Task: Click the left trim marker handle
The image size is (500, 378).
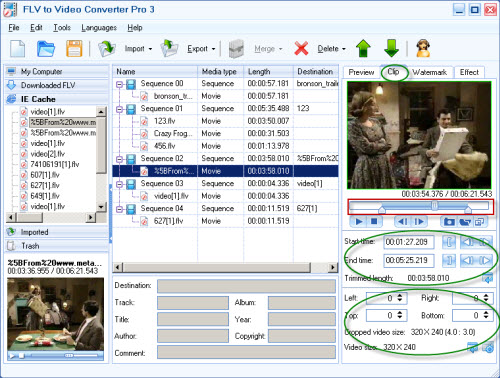Action: pos(382,209)
